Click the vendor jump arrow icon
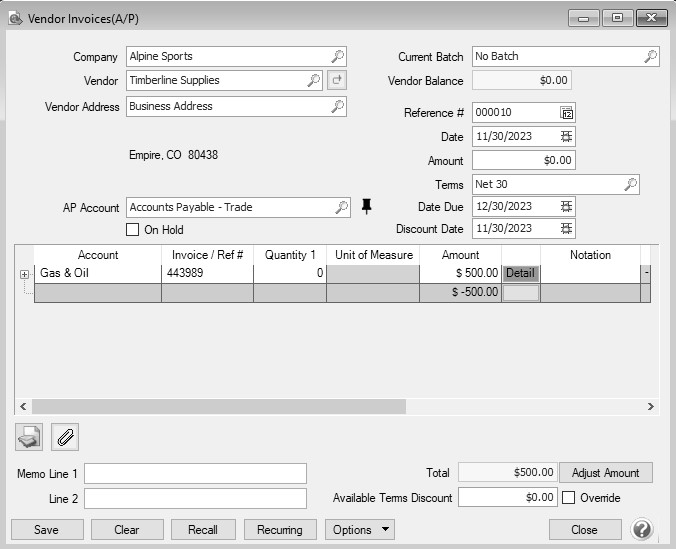 pyautogui.click(x=337, y=81)
